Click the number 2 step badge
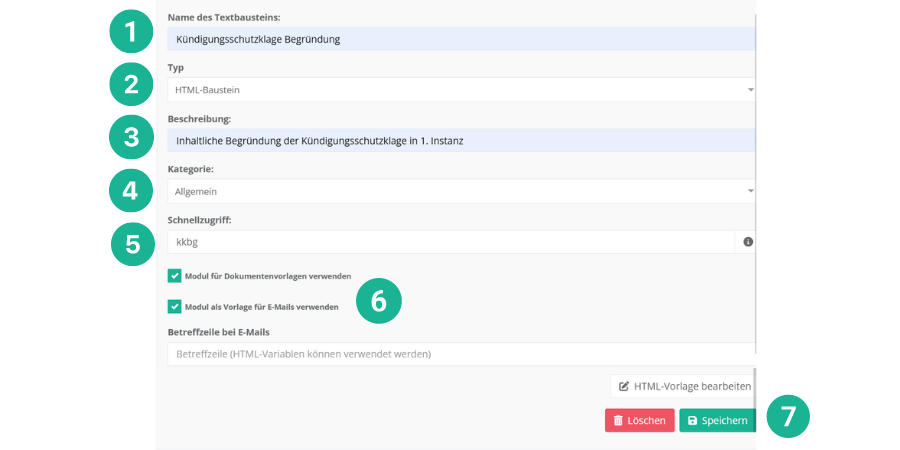The image size is (900, 450). click(131, 84)
